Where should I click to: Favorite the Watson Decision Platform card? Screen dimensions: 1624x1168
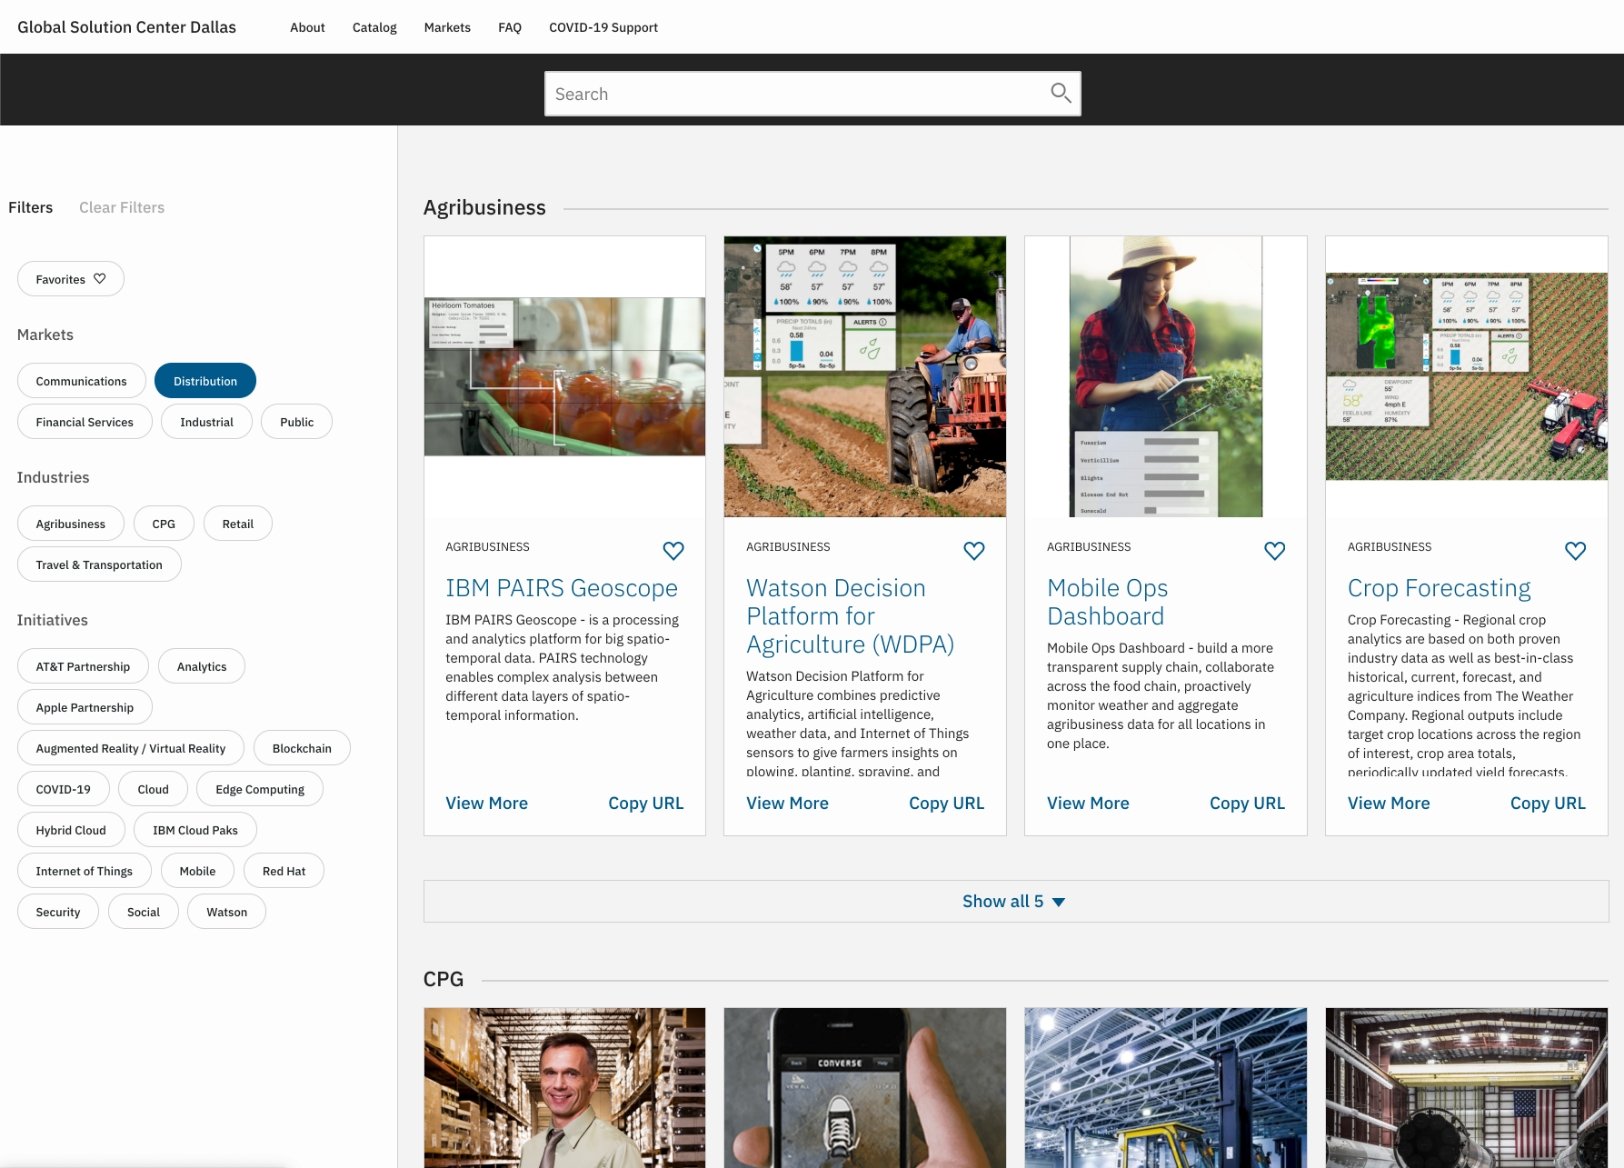974,550
